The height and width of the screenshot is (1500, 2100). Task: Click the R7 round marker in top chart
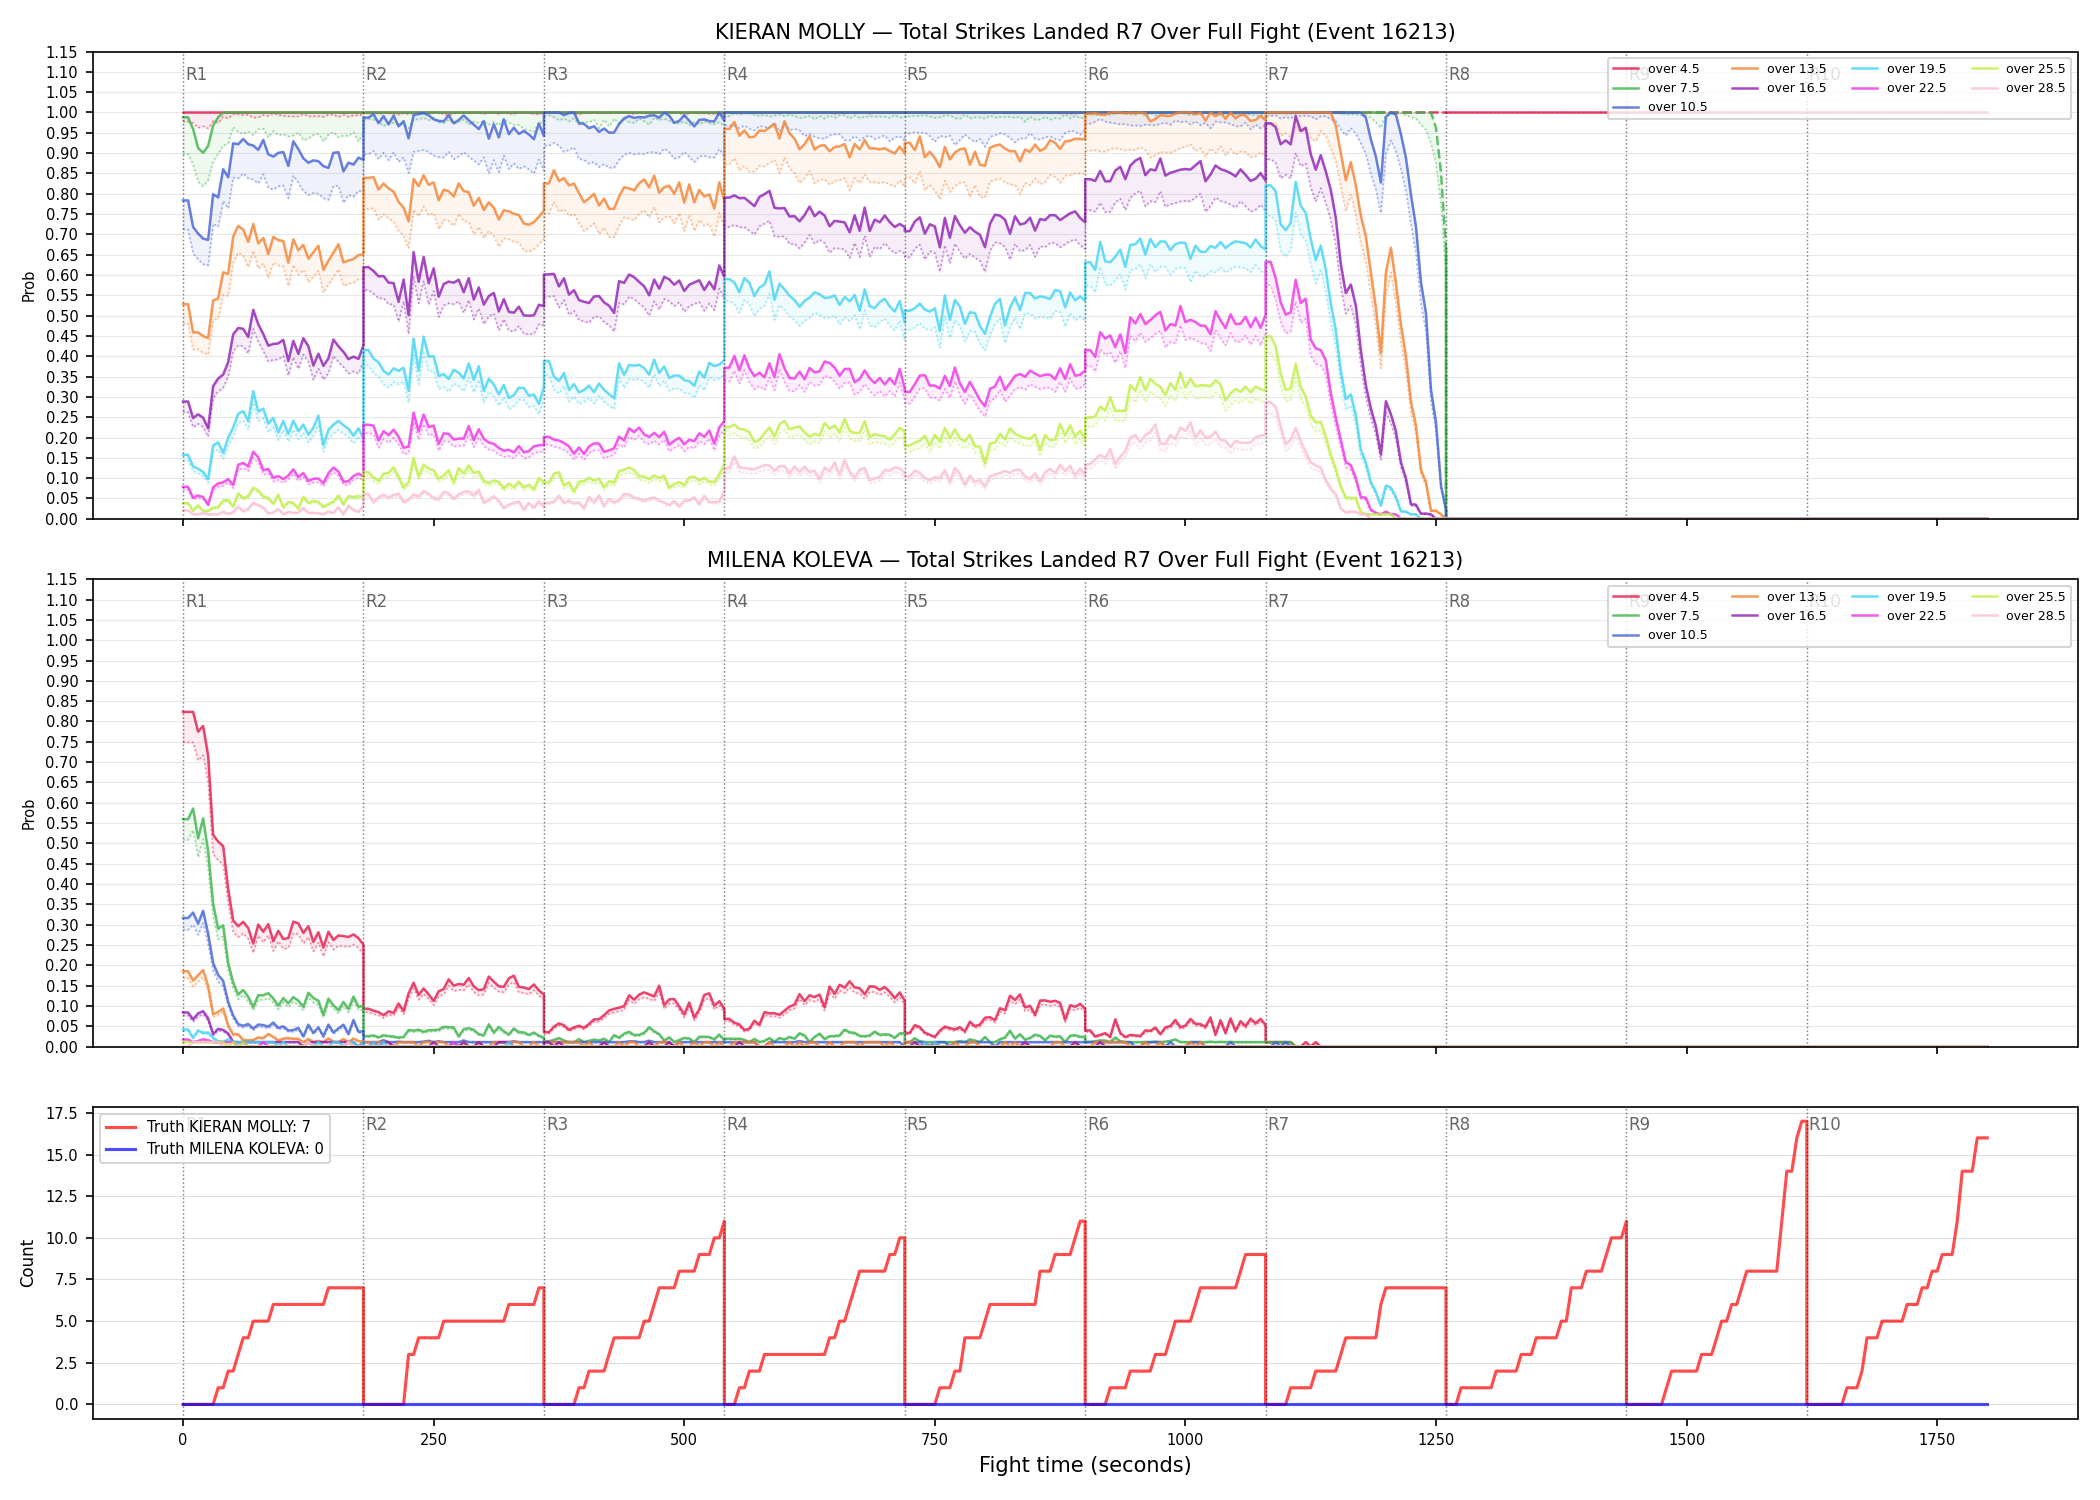tap(1278, 74)
